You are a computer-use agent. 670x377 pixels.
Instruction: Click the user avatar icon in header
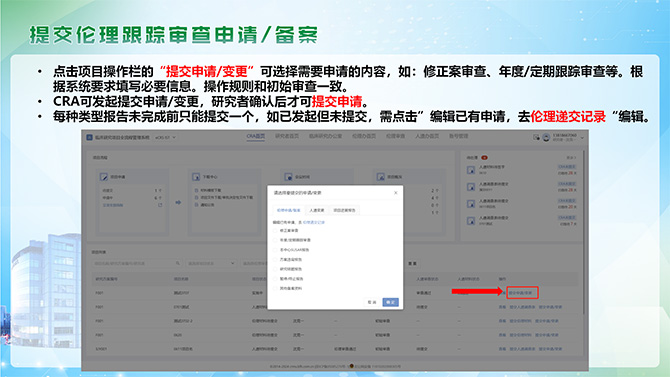546,137
